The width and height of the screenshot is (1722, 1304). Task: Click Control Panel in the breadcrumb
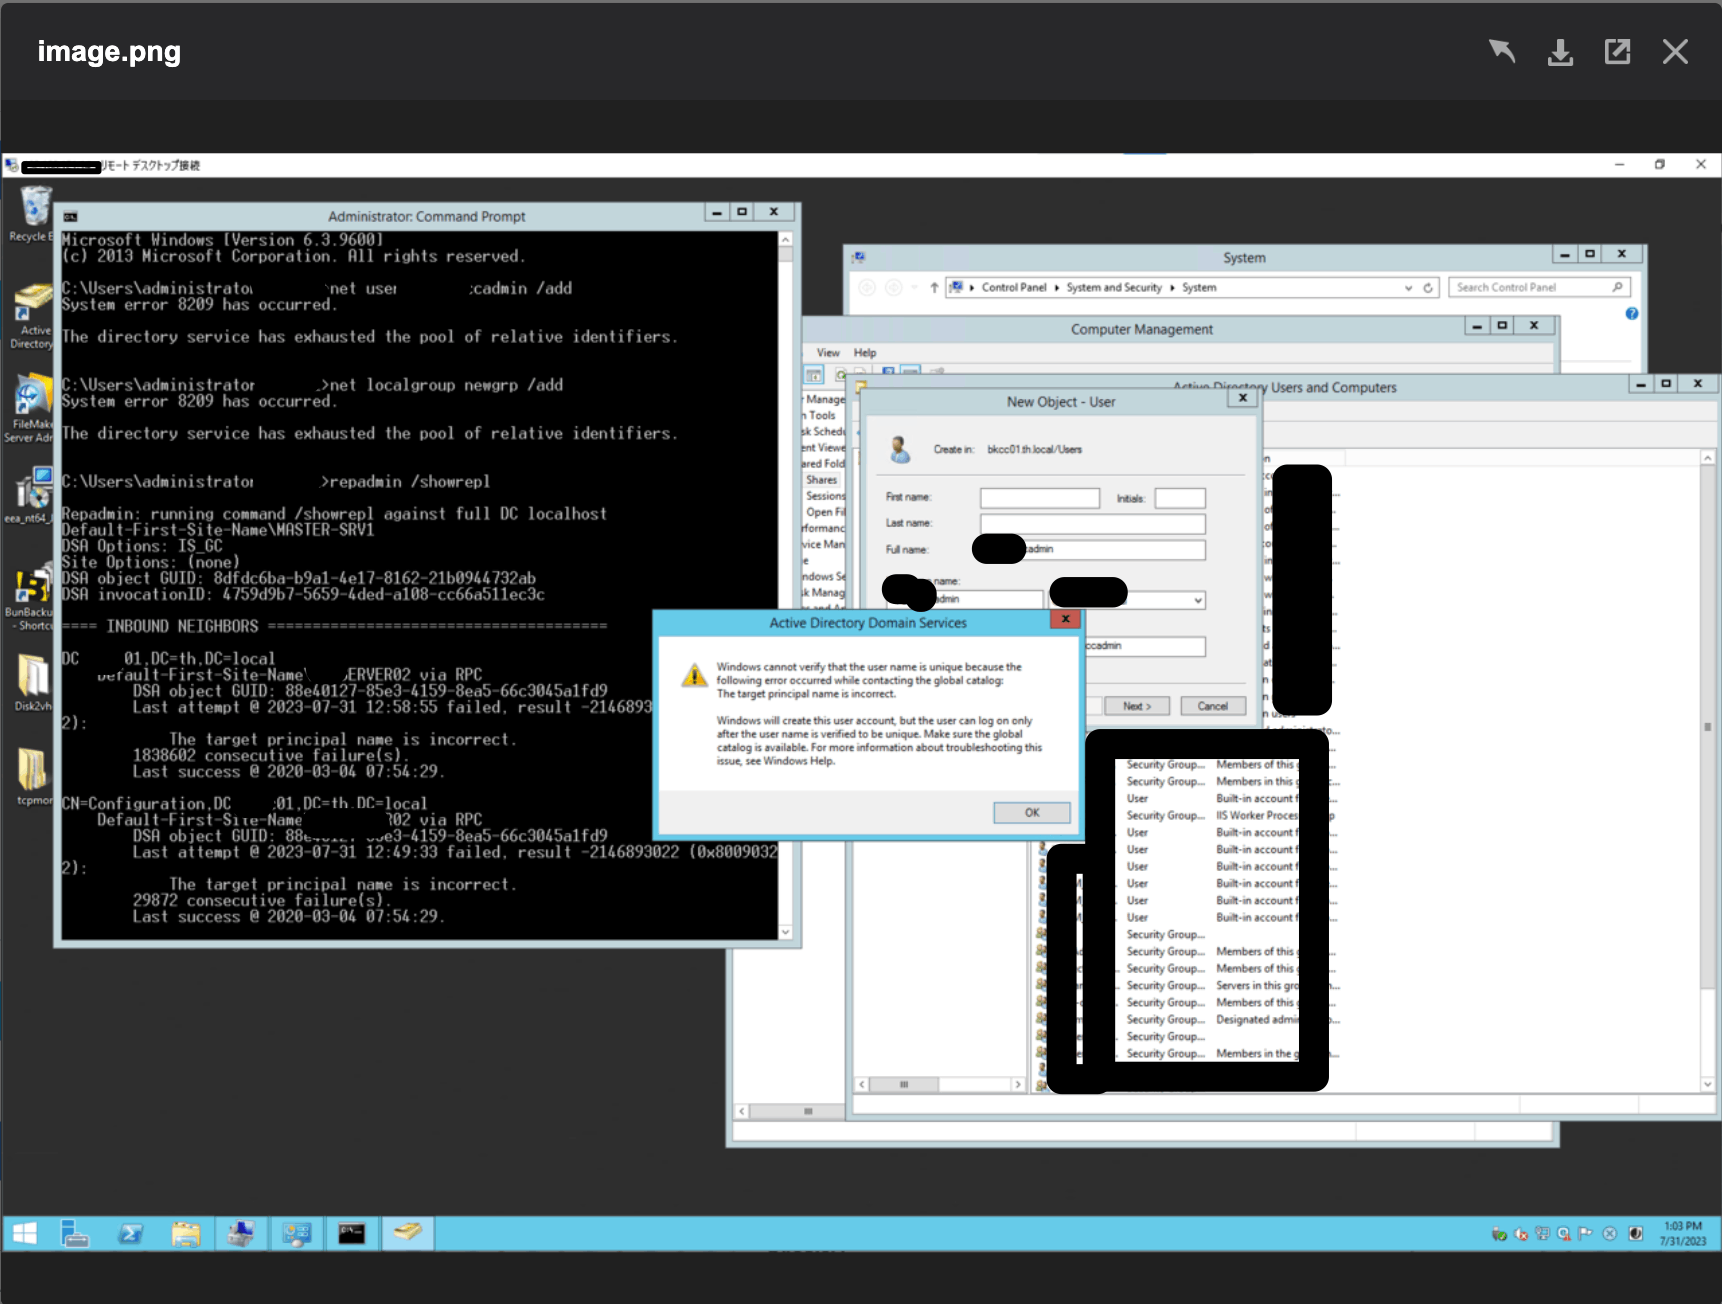(x=1014, y=288)
